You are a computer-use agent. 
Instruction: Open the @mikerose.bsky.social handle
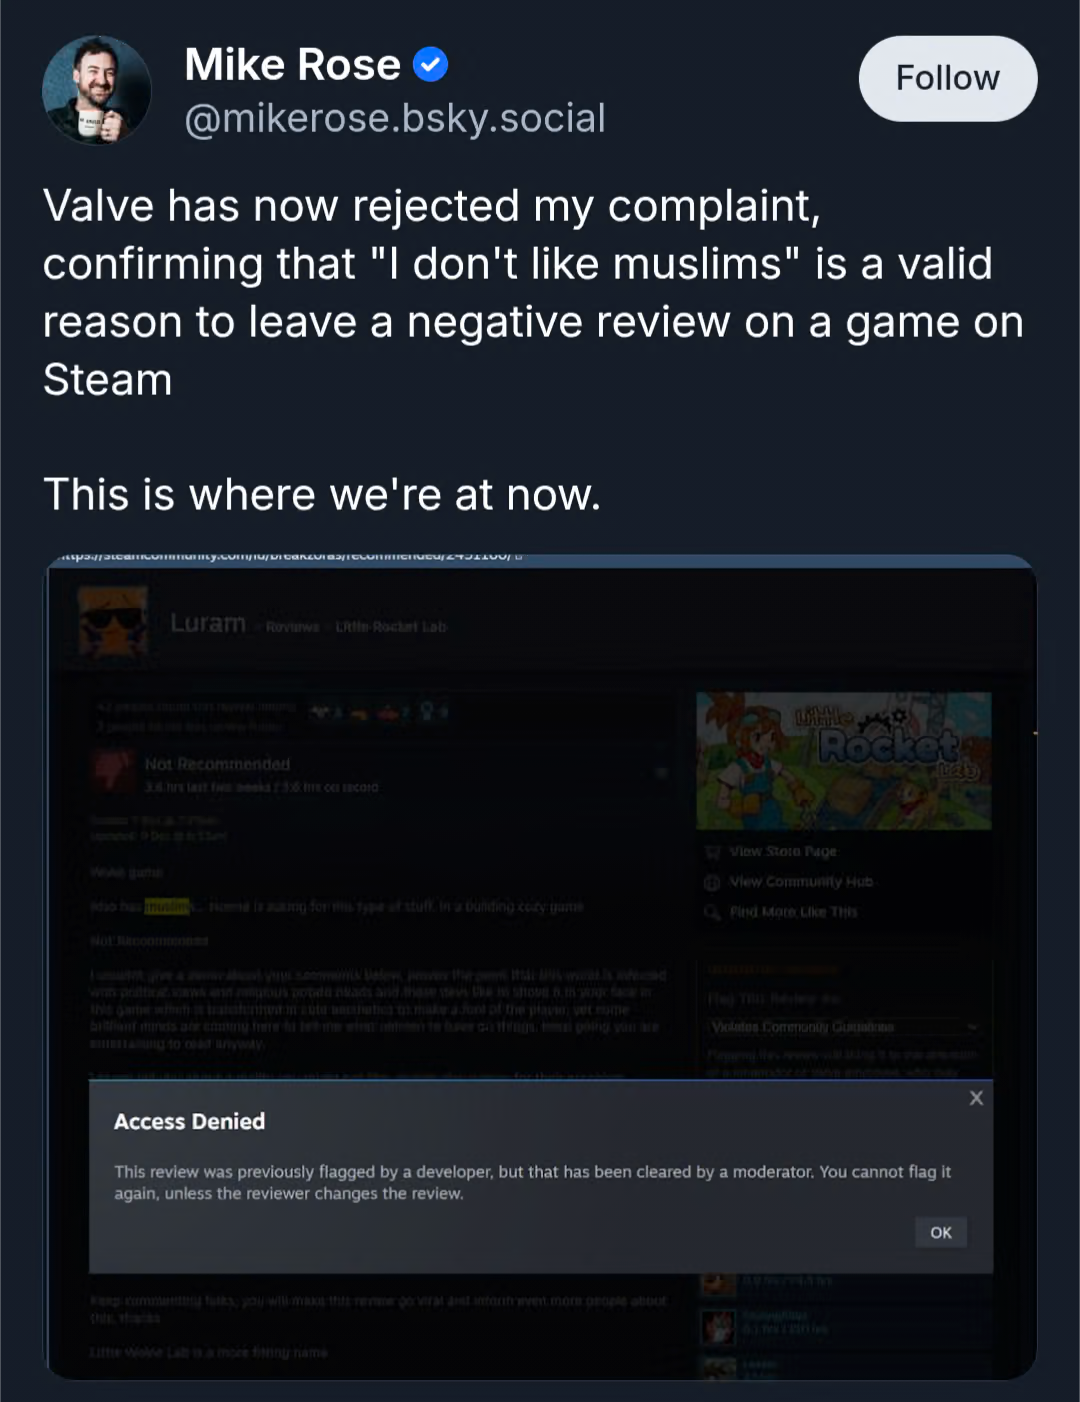pyautogui.click(x=395, y=118)
